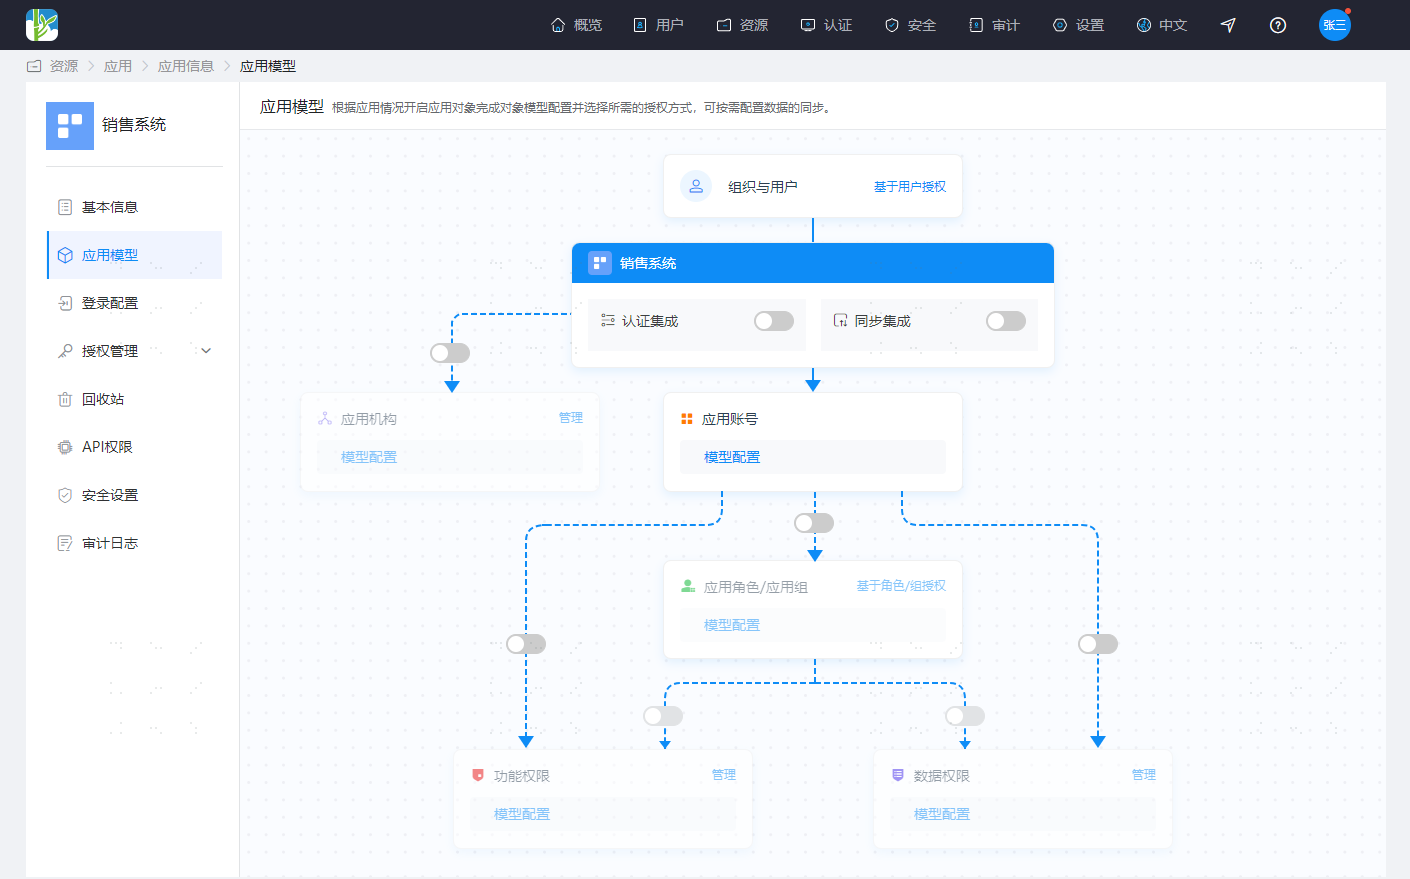Enable the 认证集成 toggle

tap(774, 321)
